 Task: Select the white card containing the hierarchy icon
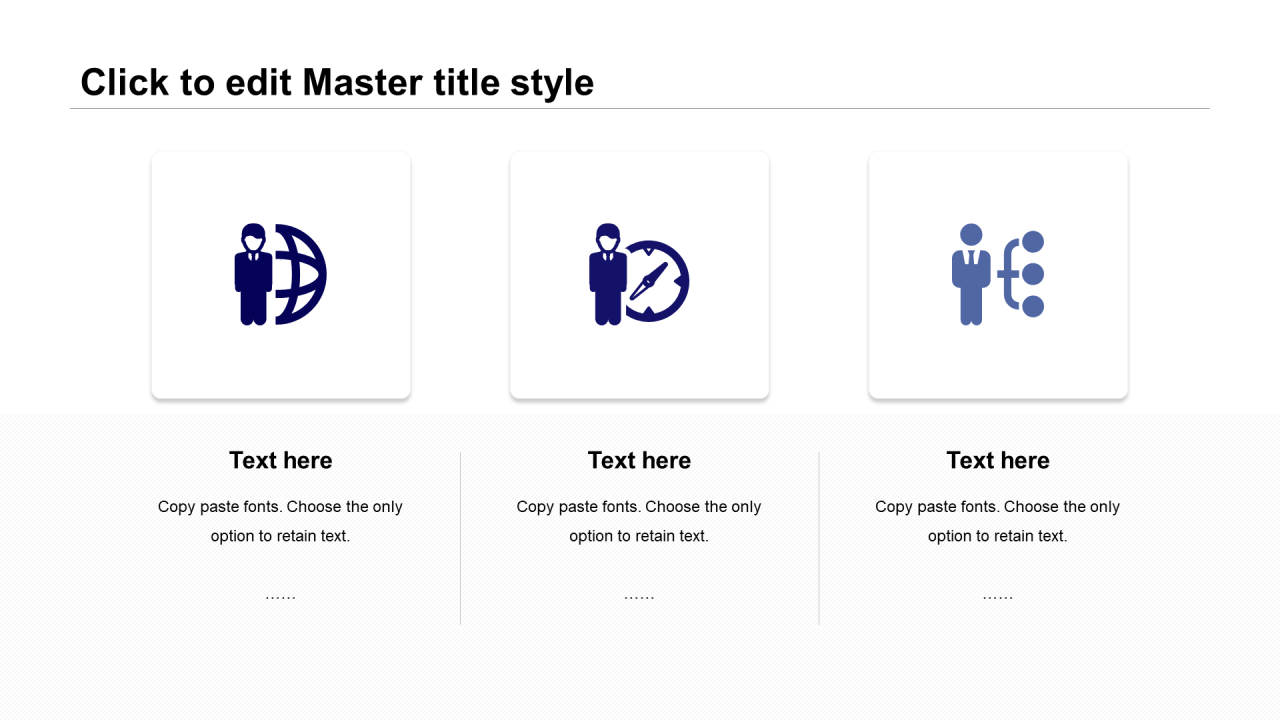point(998,275)
